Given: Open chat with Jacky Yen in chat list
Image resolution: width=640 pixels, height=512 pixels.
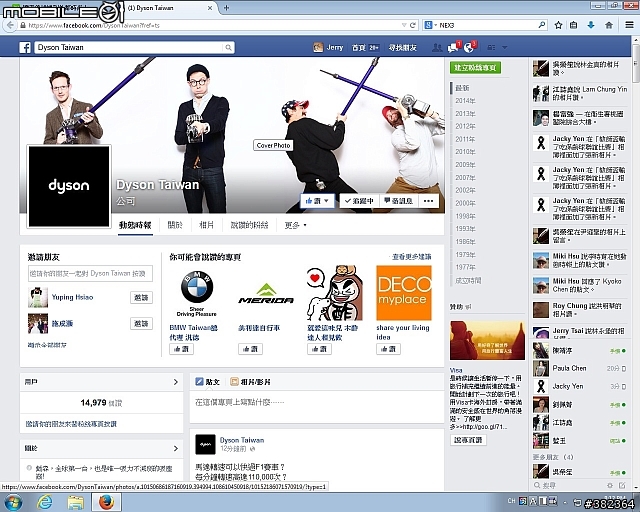Looking at the screenshot, I should click(x=579, y=386).
